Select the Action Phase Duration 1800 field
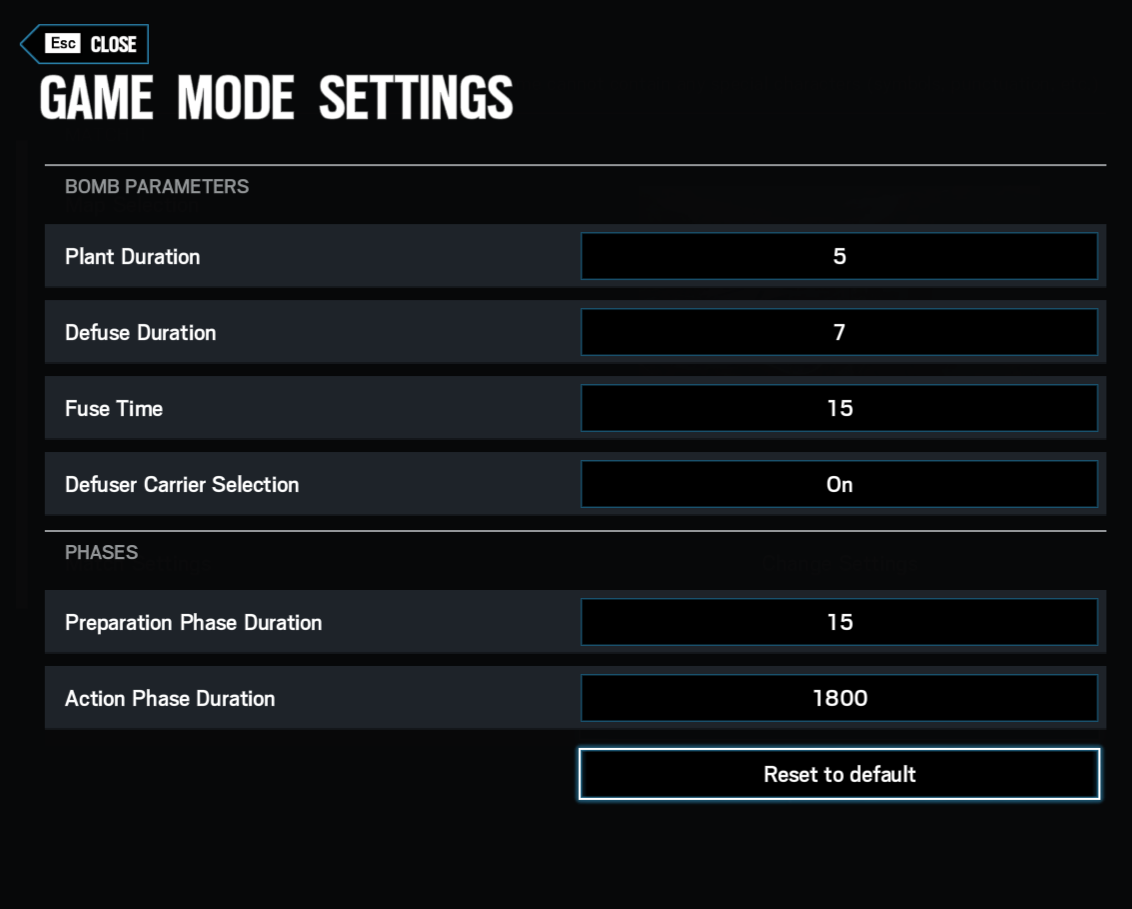 click(x=839, y=699)
